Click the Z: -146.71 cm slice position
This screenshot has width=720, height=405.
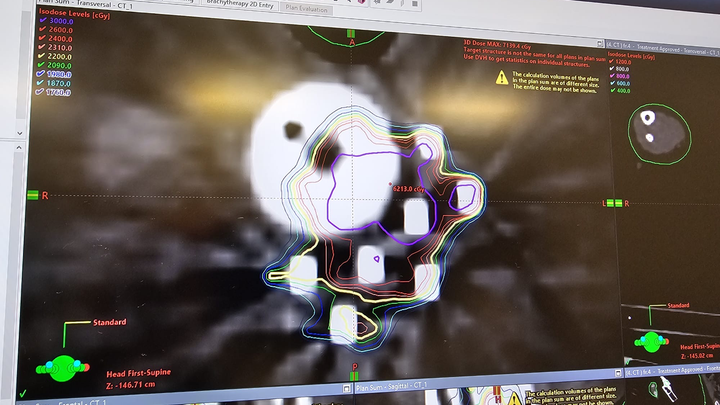click(x=130, y=385)
